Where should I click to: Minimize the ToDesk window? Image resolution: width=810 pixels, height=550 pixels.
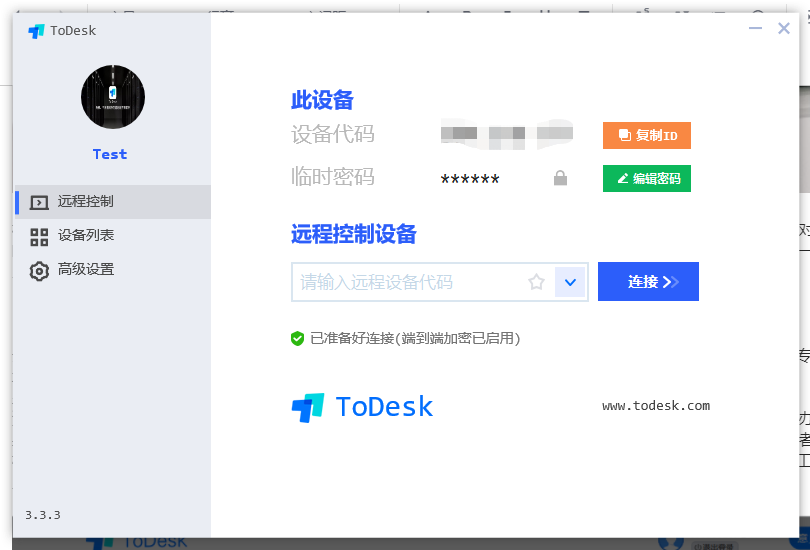click(x=755, y=28)
